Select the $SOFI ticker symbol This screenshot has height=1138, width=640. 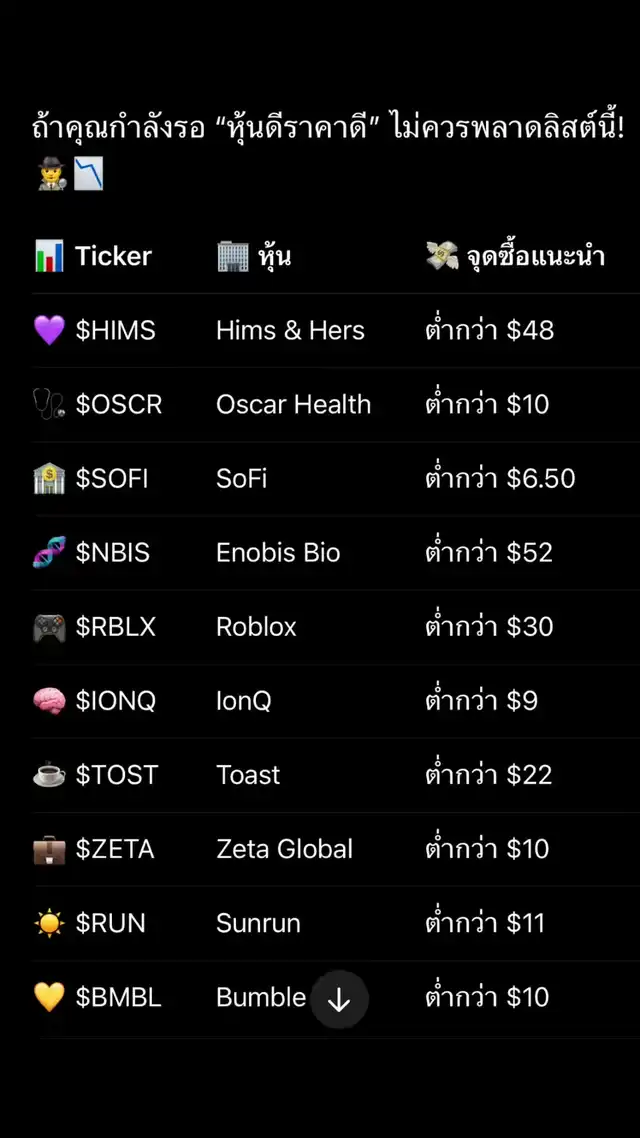click(112, 479)
